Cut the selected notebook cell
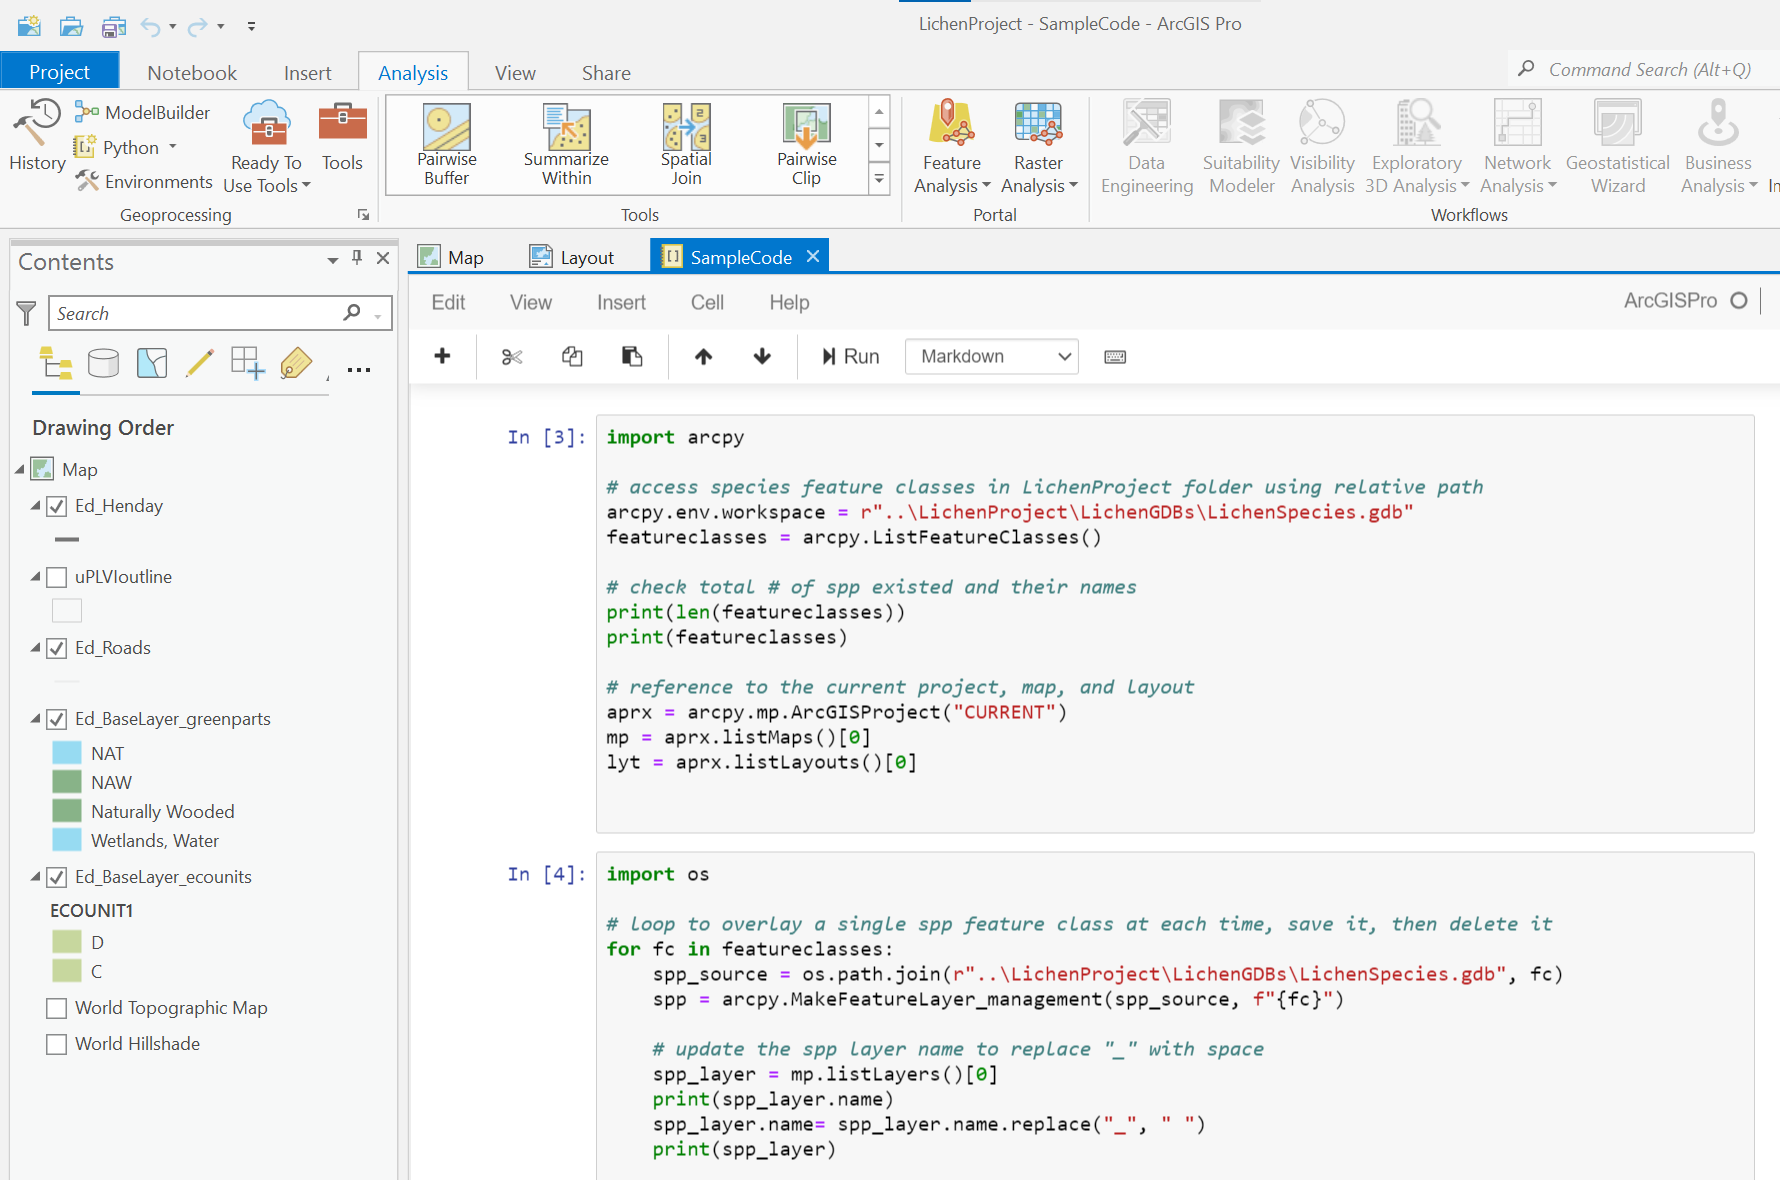Screen dimensions: 1780x1180 512,357
